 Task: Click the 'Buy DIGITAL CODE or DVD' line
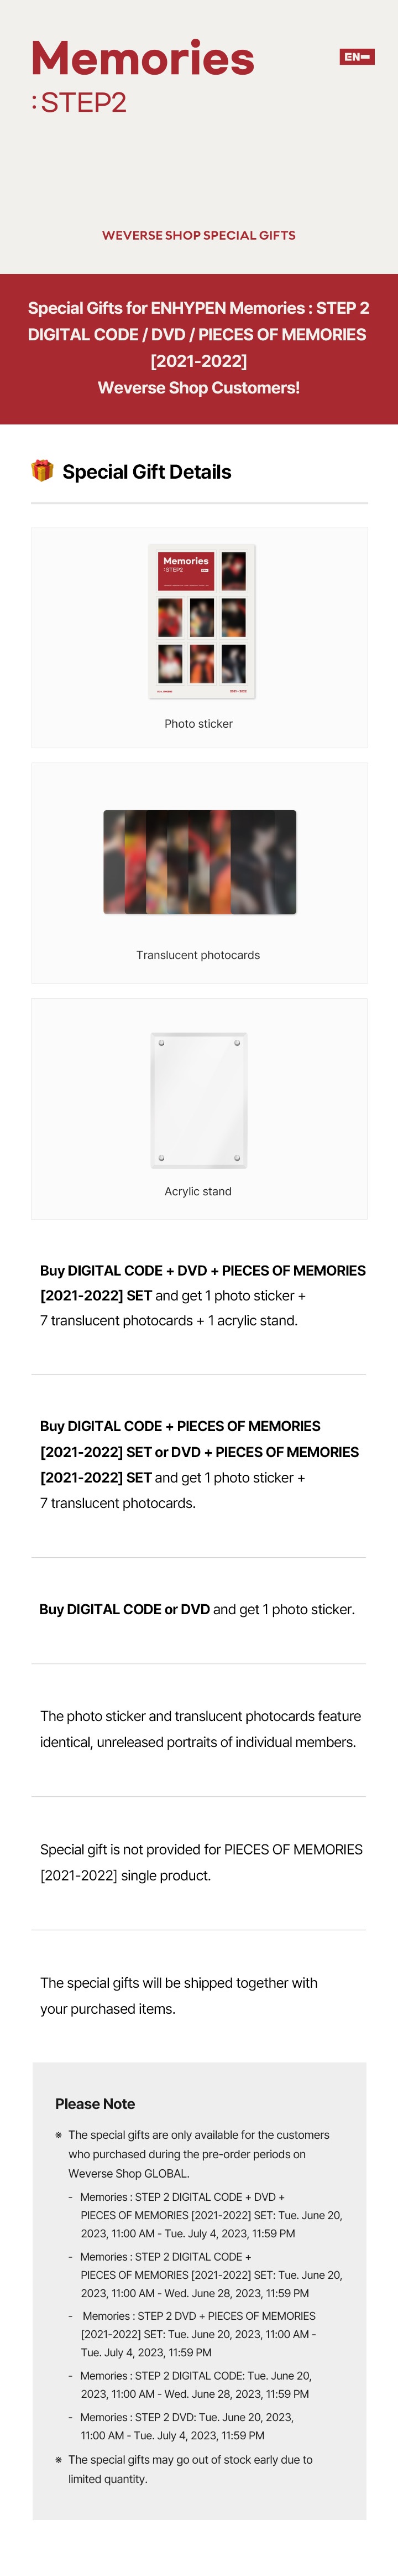coord(197,1609)
